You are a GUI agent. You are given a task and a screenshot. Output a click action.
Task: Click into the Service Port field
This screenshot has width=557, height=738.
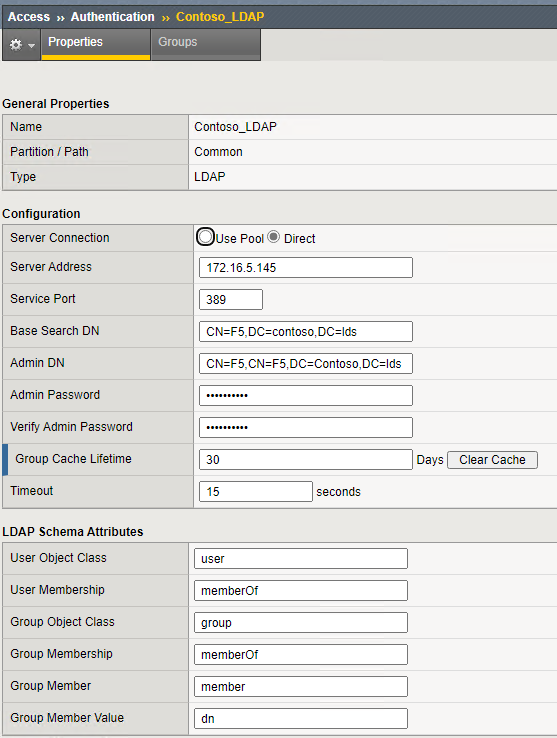coord(231,299)
